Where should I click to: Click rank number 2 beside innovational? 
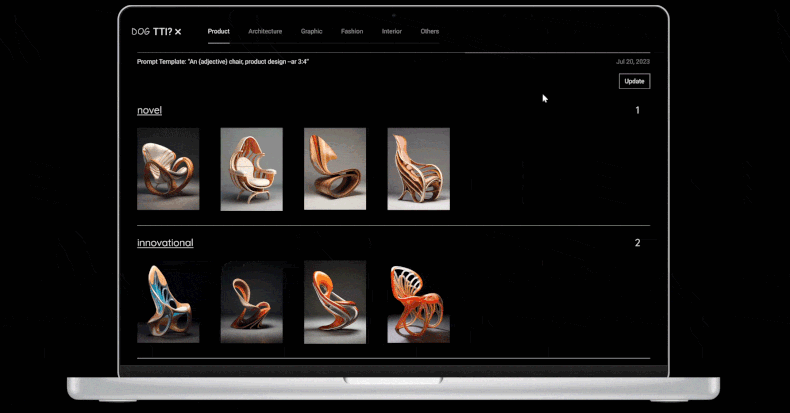637,243
